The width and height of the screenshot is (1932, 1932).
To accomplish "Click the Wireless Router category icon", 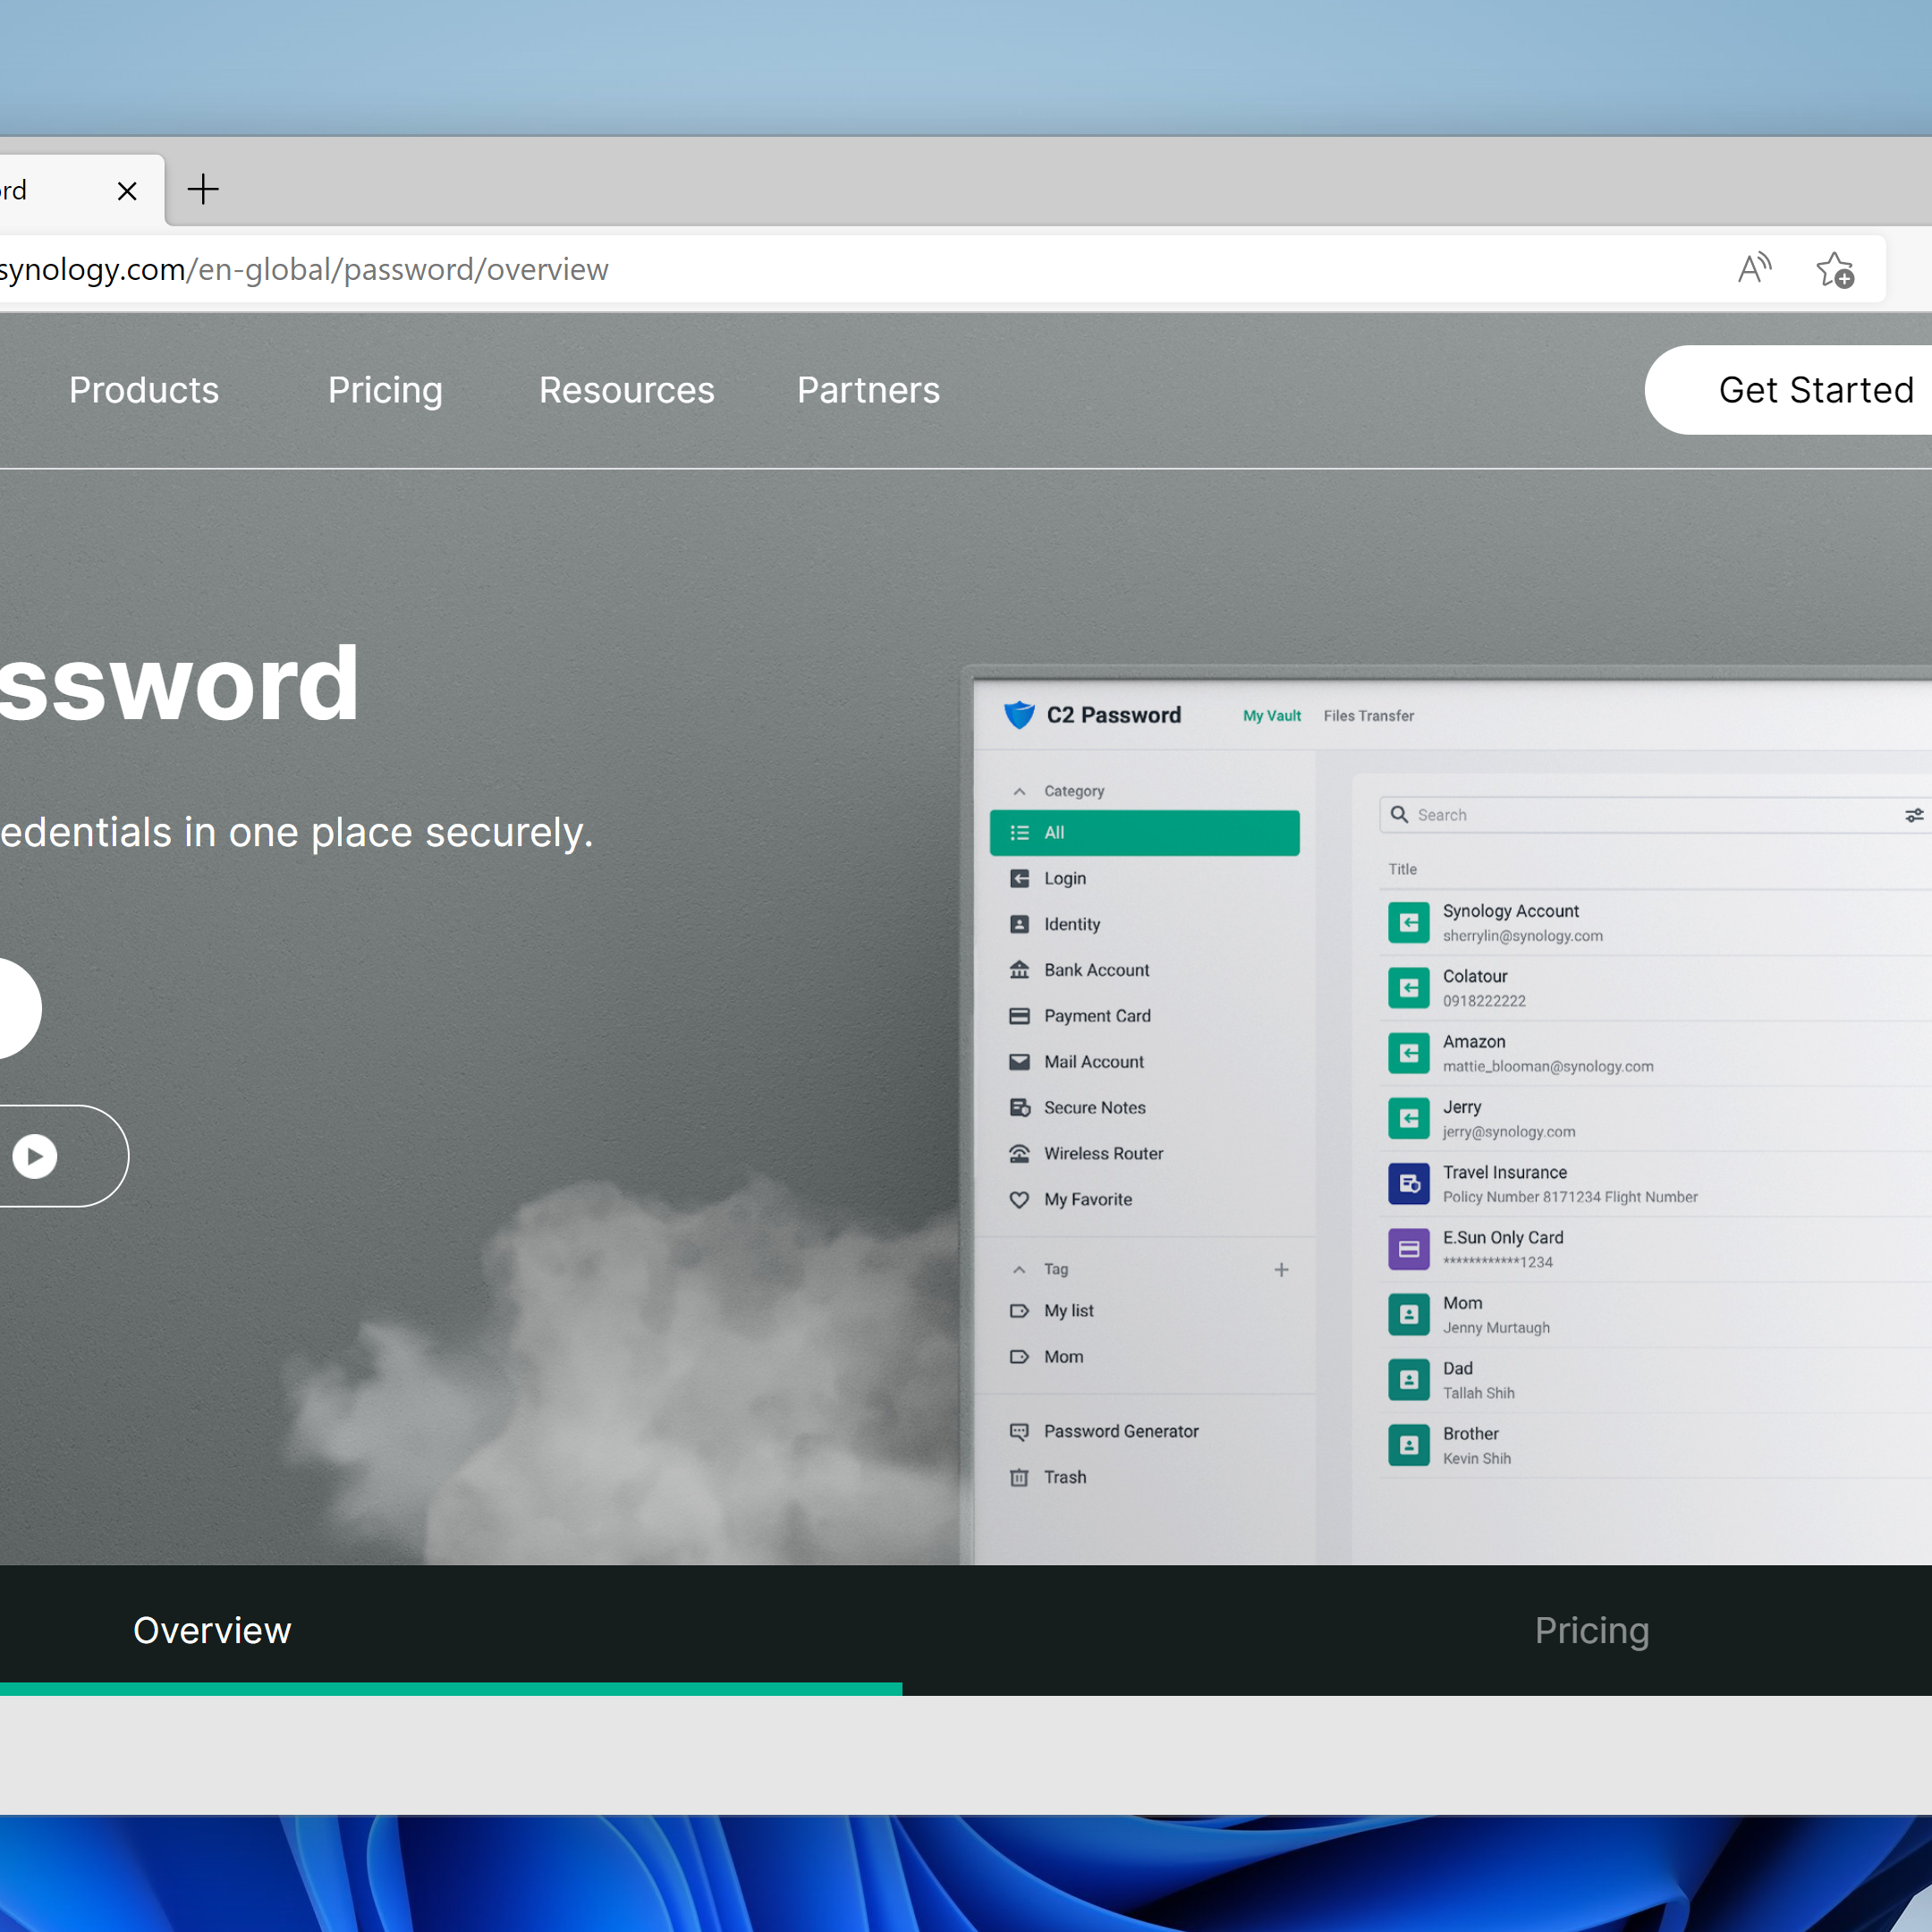I will (x=1019, y=1153).
